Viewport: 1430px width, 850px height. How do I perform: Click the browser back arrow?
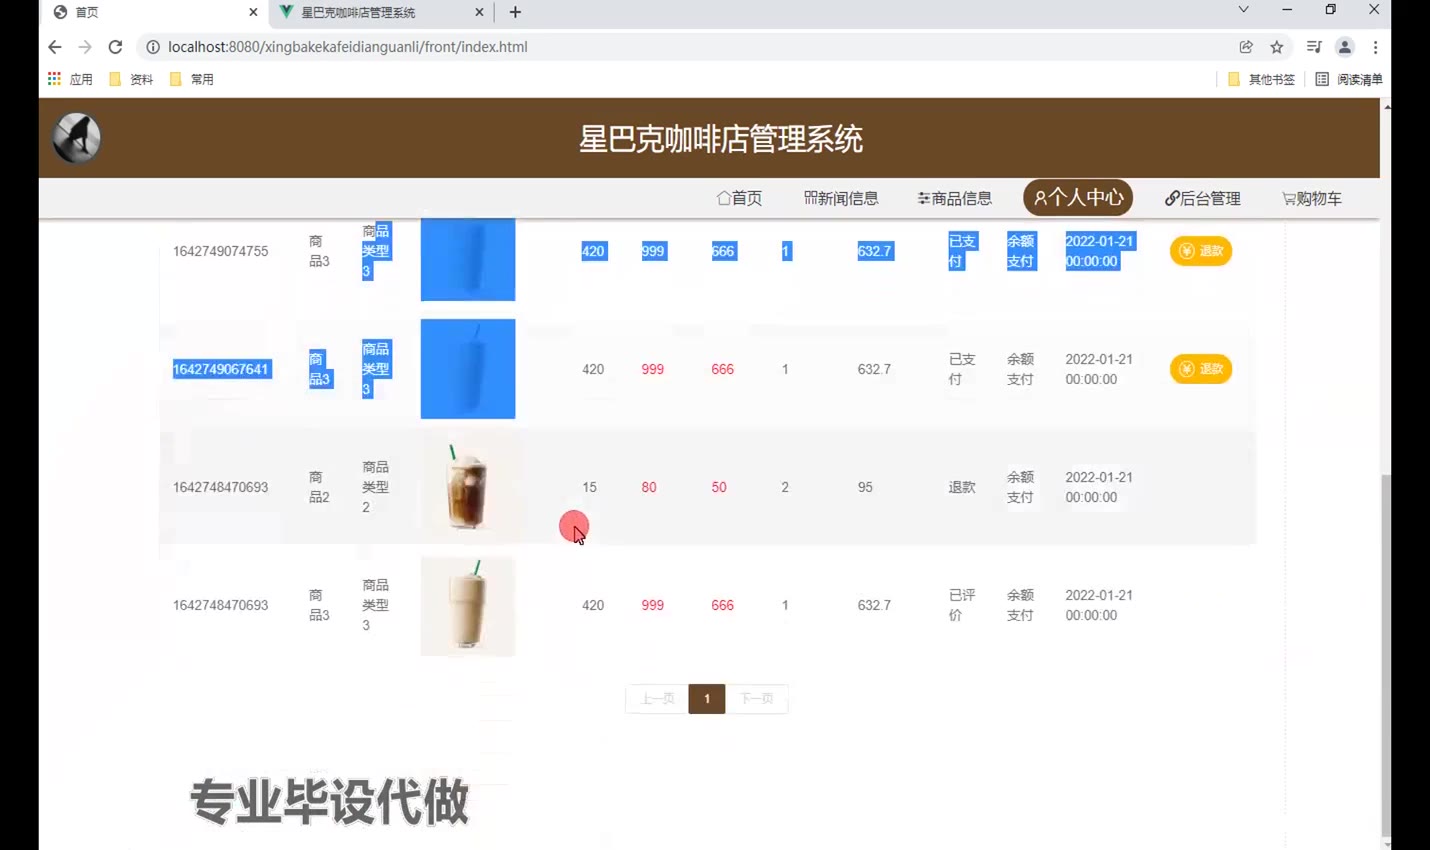(x=55, y=47)
